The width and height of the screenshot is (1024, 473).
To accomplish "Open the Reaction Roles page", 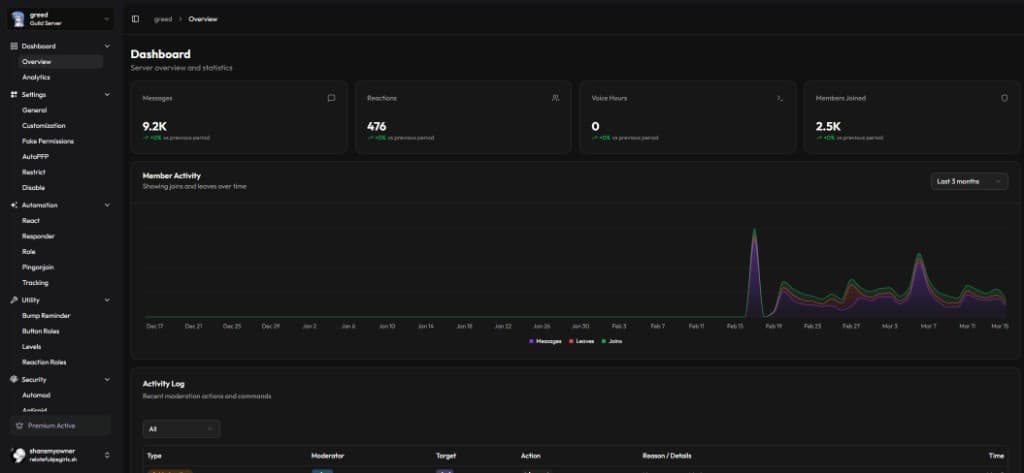I will pos(44,363).
